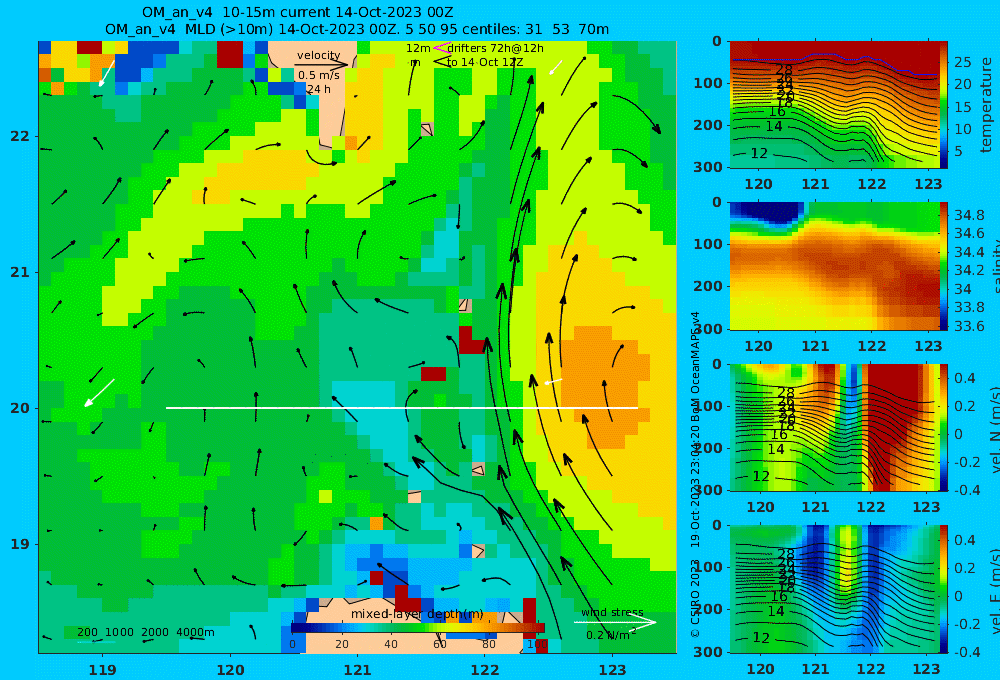
Task: Click the 'vel. E (m/s)' axis label
Action: coord(994,591)
